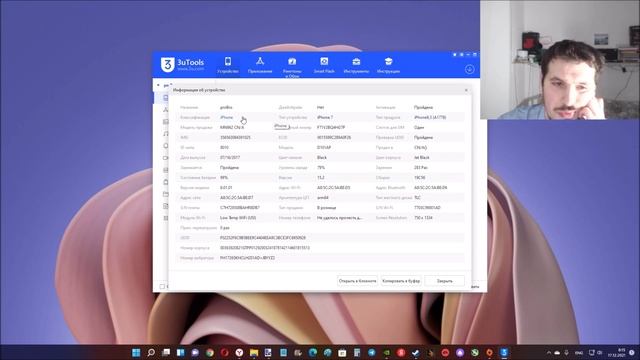The image size is (640, 360).
Task: Open the Рингтоны и Обои tab
Action: 292,67
